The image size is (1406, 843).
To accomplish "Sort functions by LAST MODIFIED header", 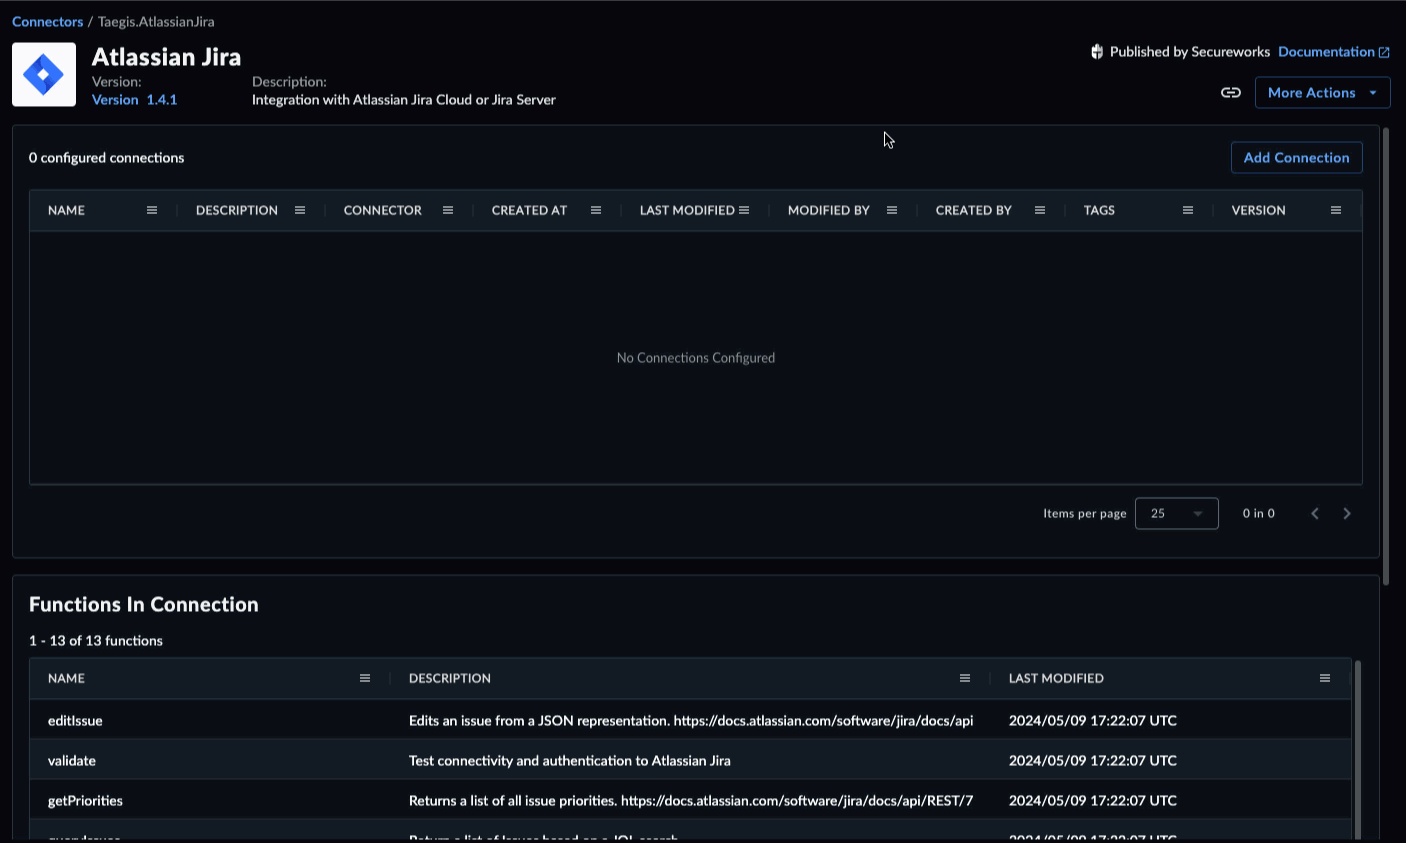I will point(1056,678).
